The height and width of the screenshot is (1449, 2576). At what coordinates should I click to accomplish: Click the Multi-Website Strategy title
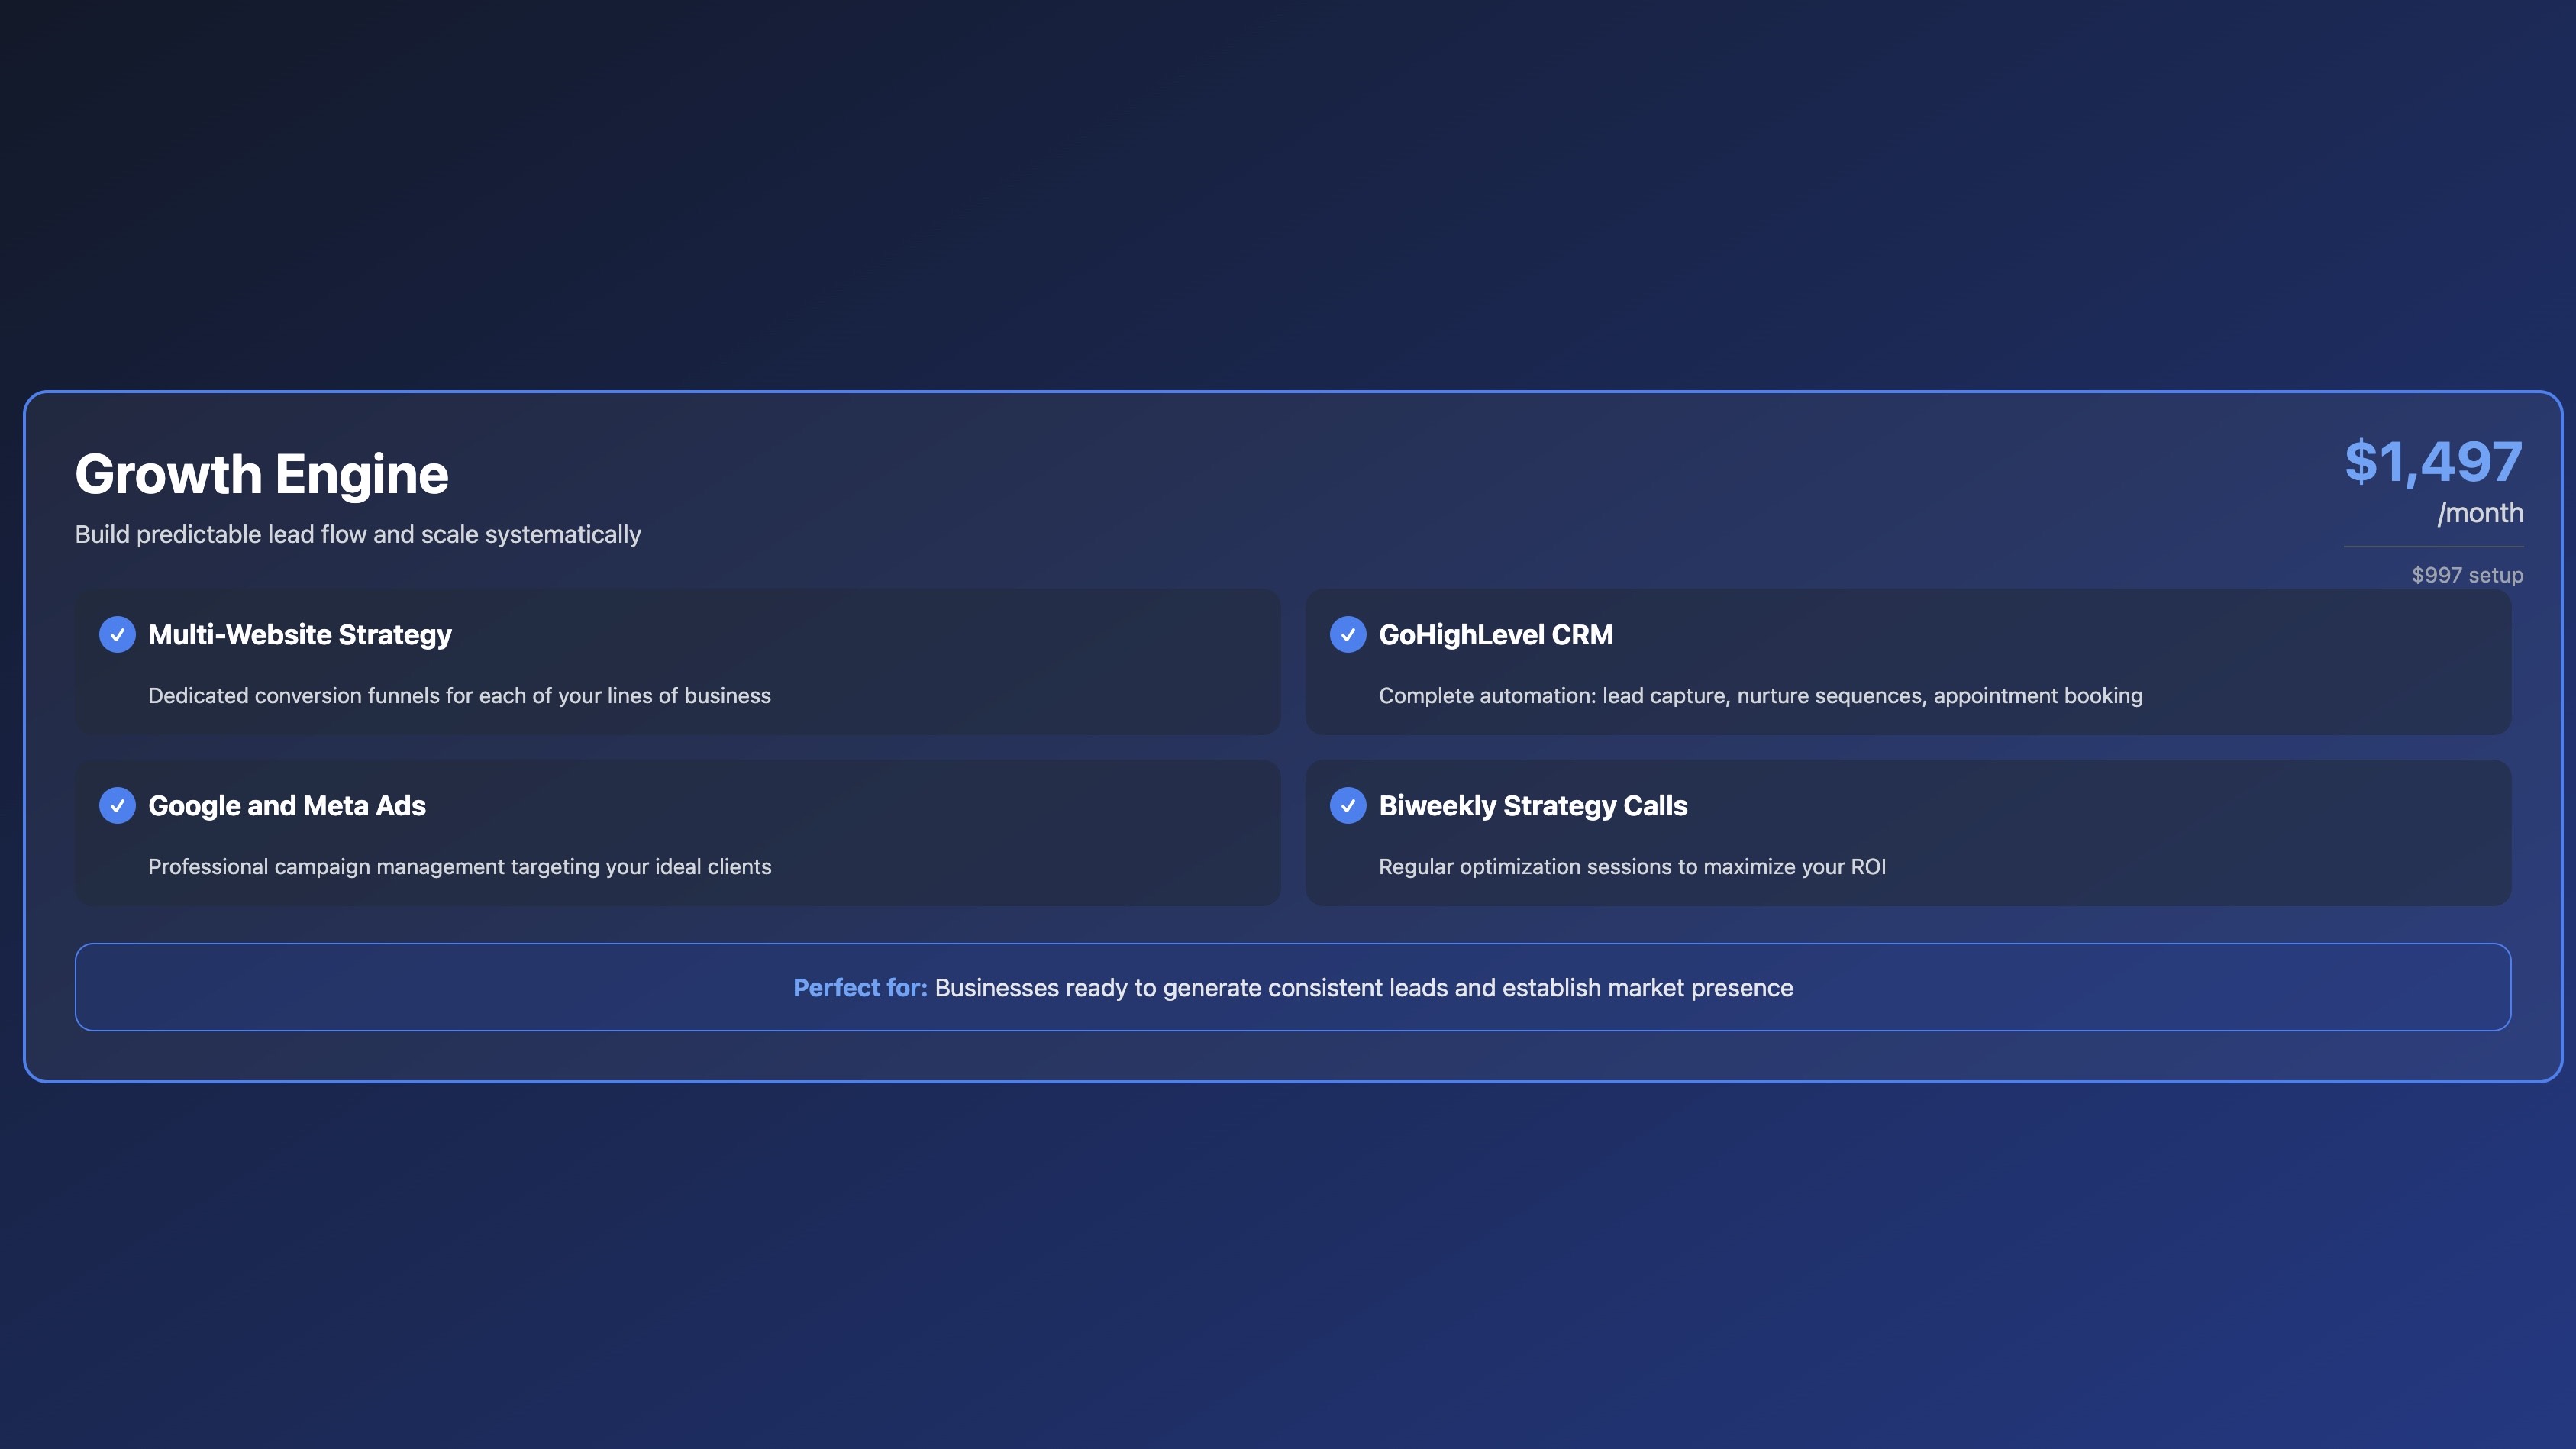click(x=300, y=635)
